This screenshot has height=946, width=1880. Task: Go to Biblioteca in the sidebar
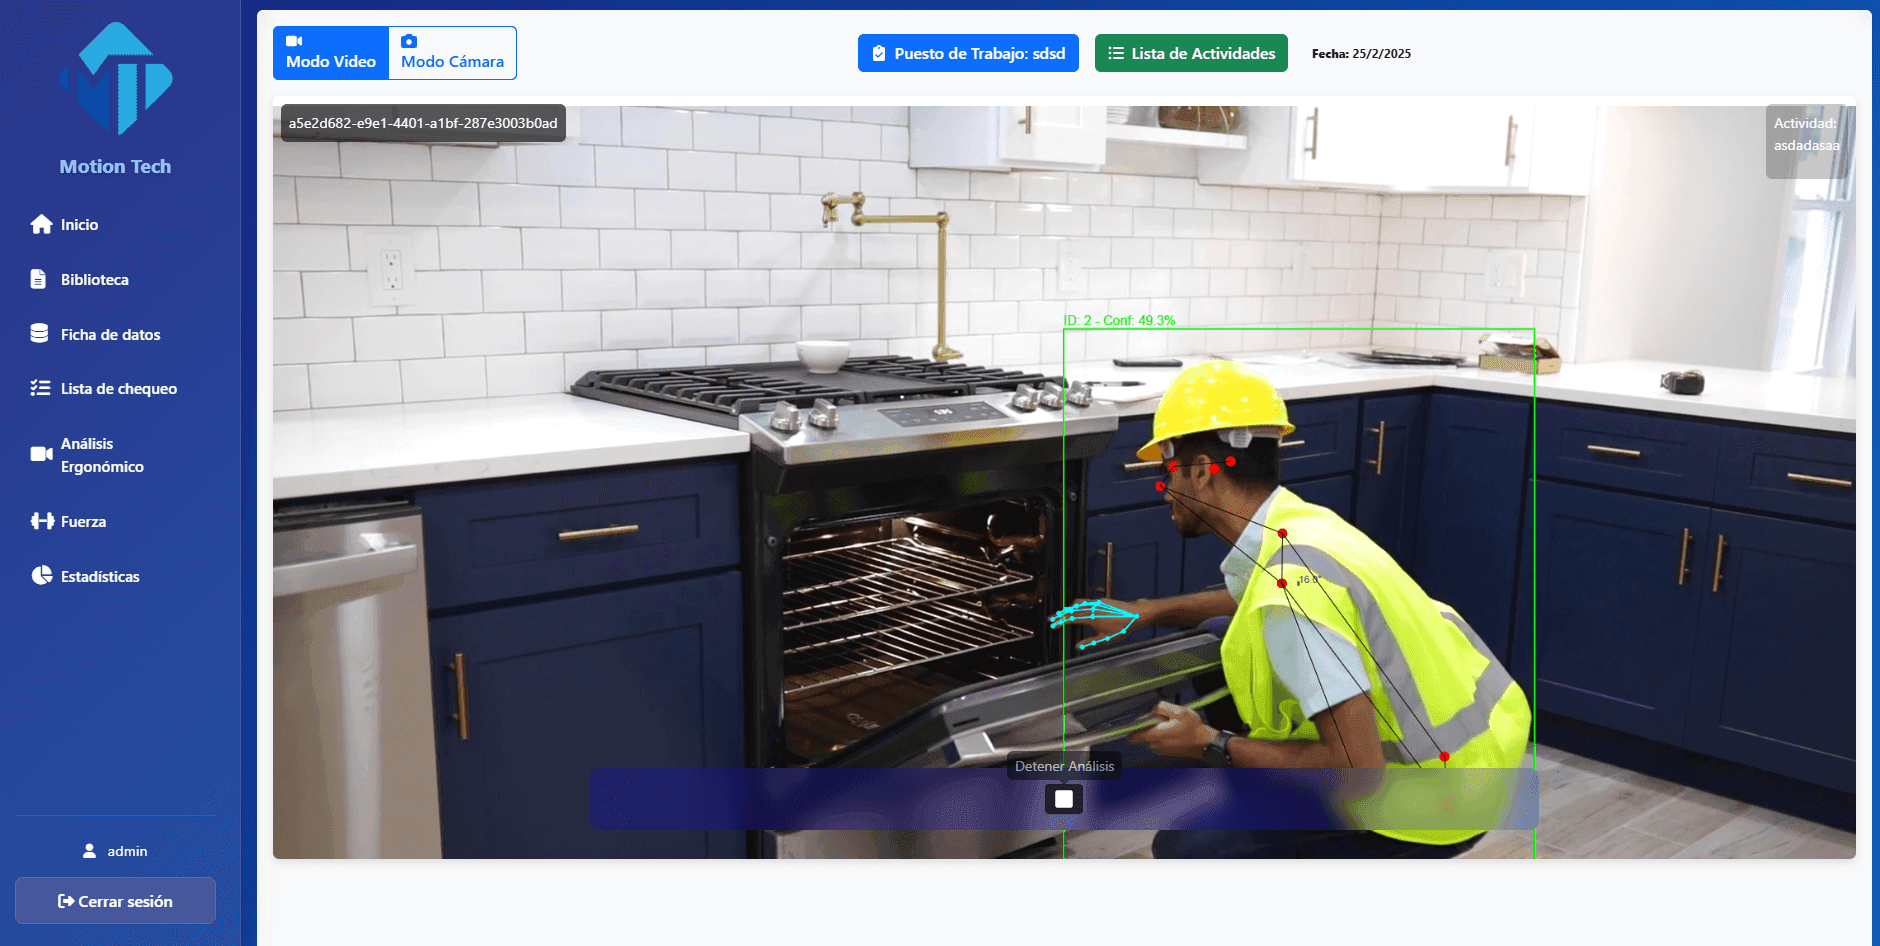click(95, 279)
